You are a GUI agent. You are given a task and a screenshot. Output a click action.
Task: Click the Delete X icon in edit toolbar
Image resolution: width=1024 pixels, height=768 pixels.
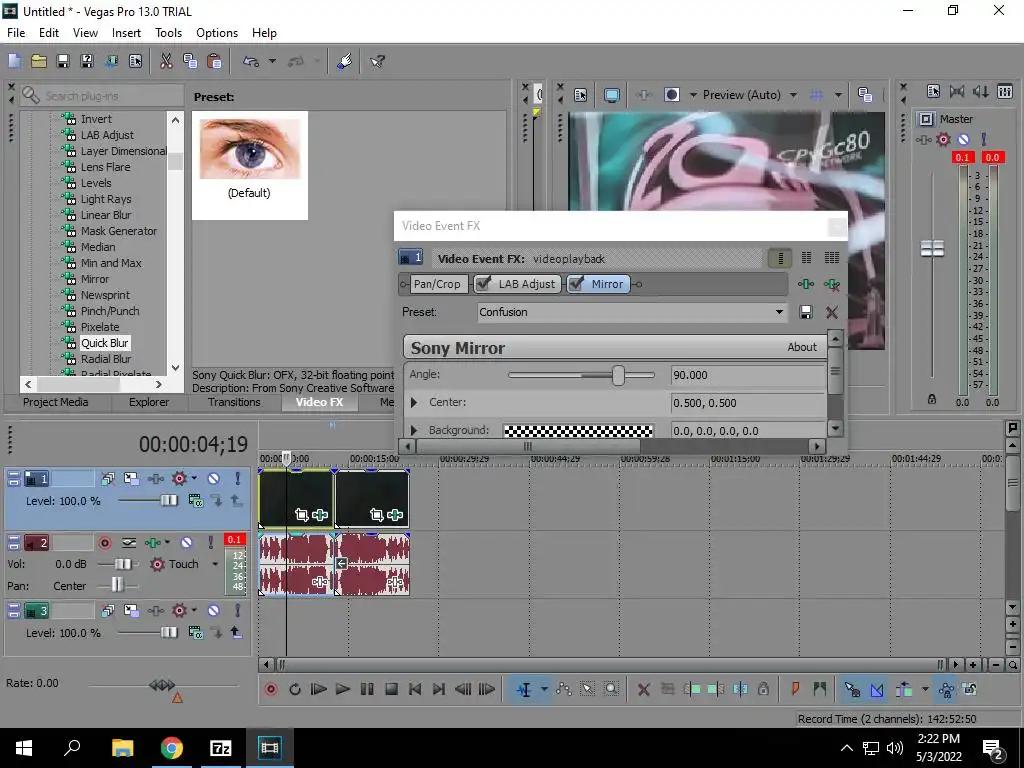pyautogui.click(x=643, y=689)
